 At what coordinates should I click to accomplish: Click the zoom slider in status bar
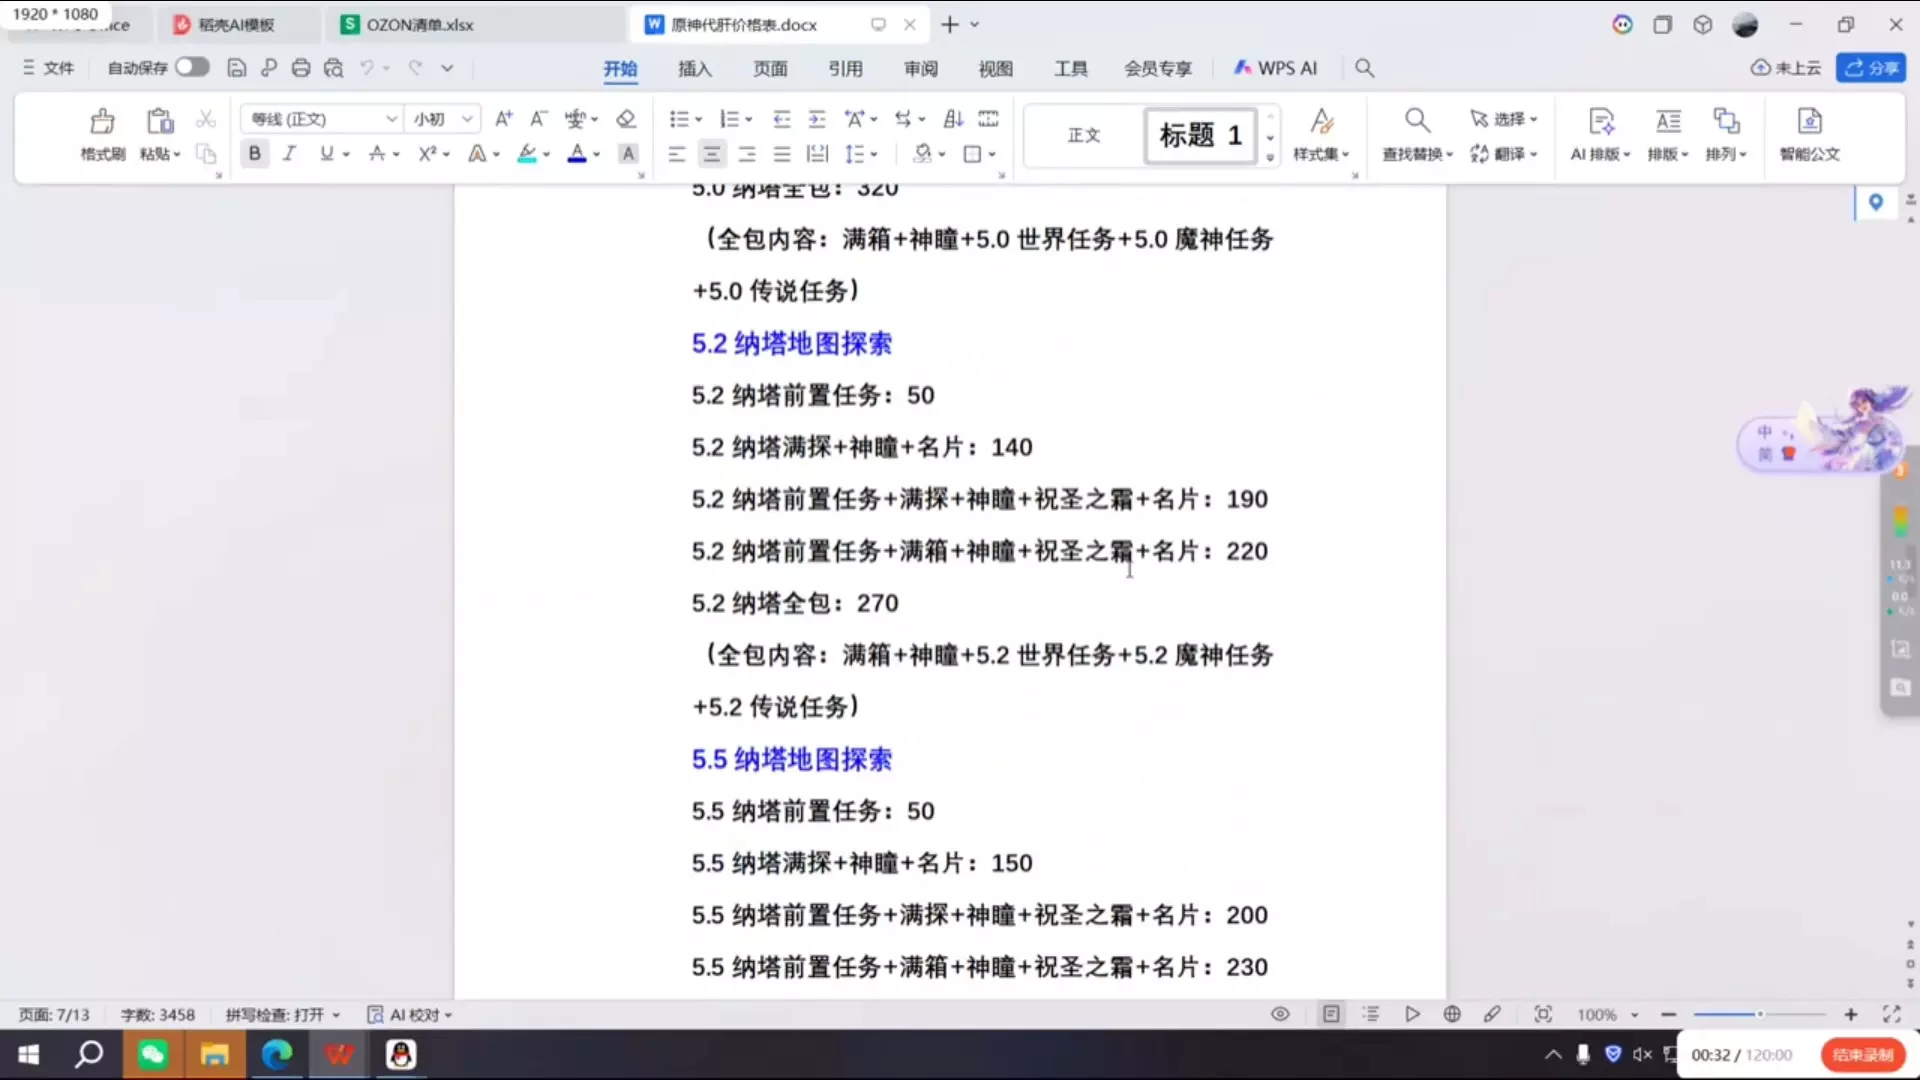click(x=1760, y=1014)
